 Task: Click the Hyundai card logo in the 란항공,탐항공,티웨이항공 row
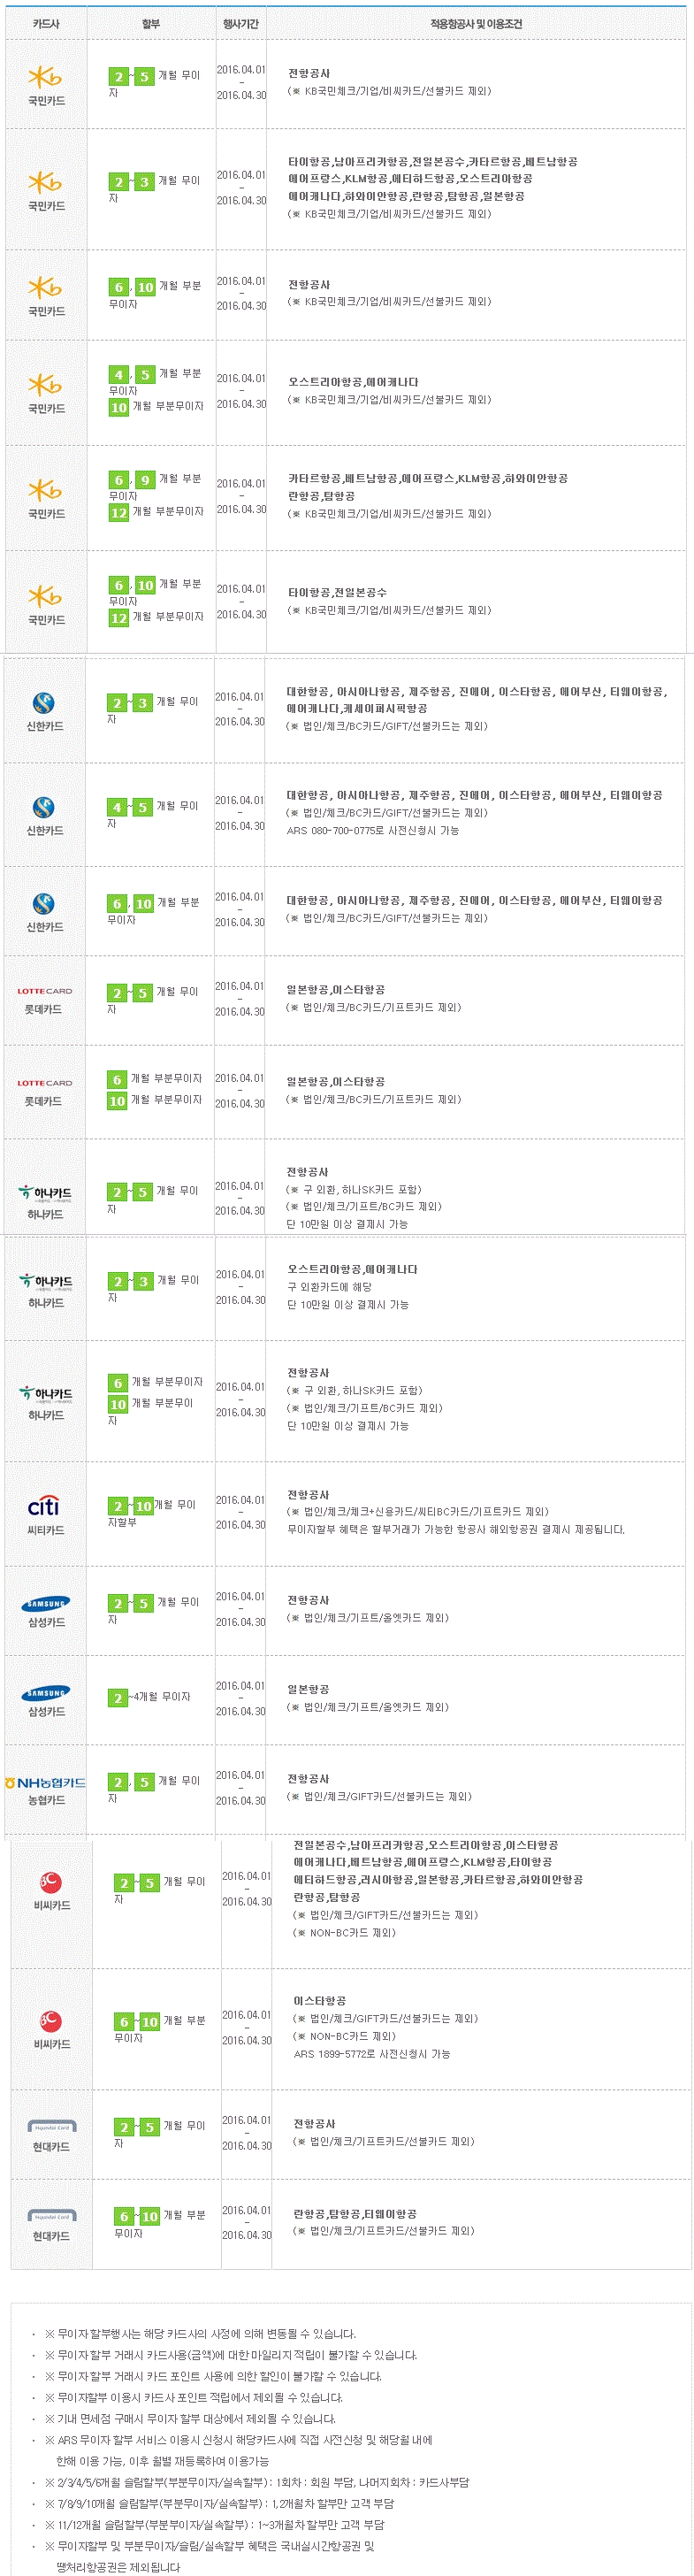point(51,2217)
